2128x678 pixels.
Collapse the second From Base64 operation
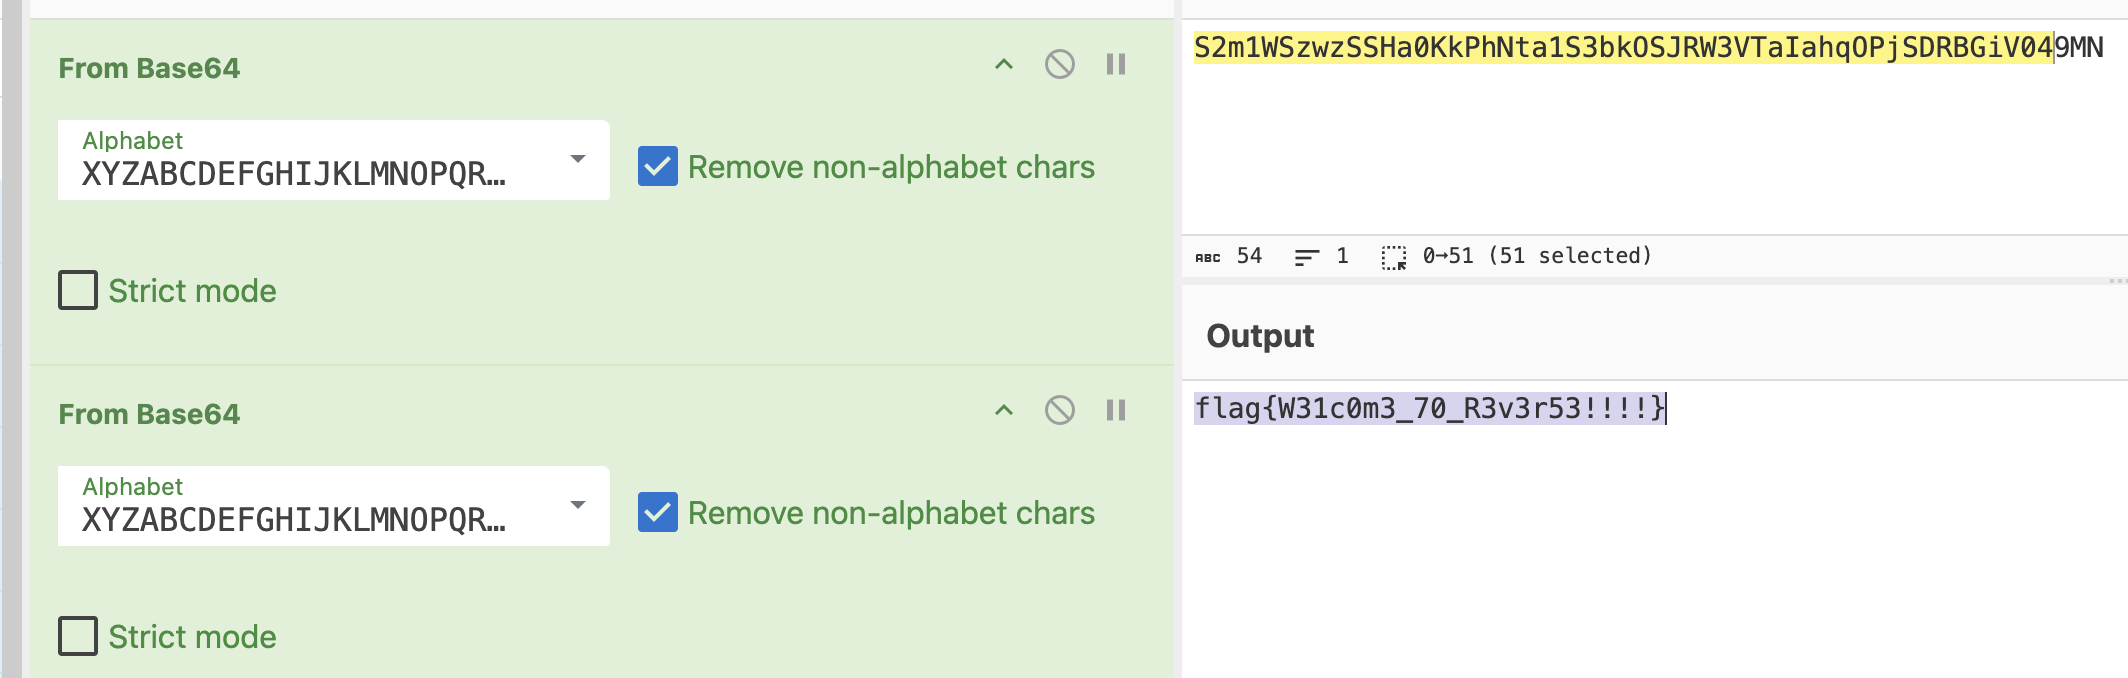click(x=1004, y=410)
